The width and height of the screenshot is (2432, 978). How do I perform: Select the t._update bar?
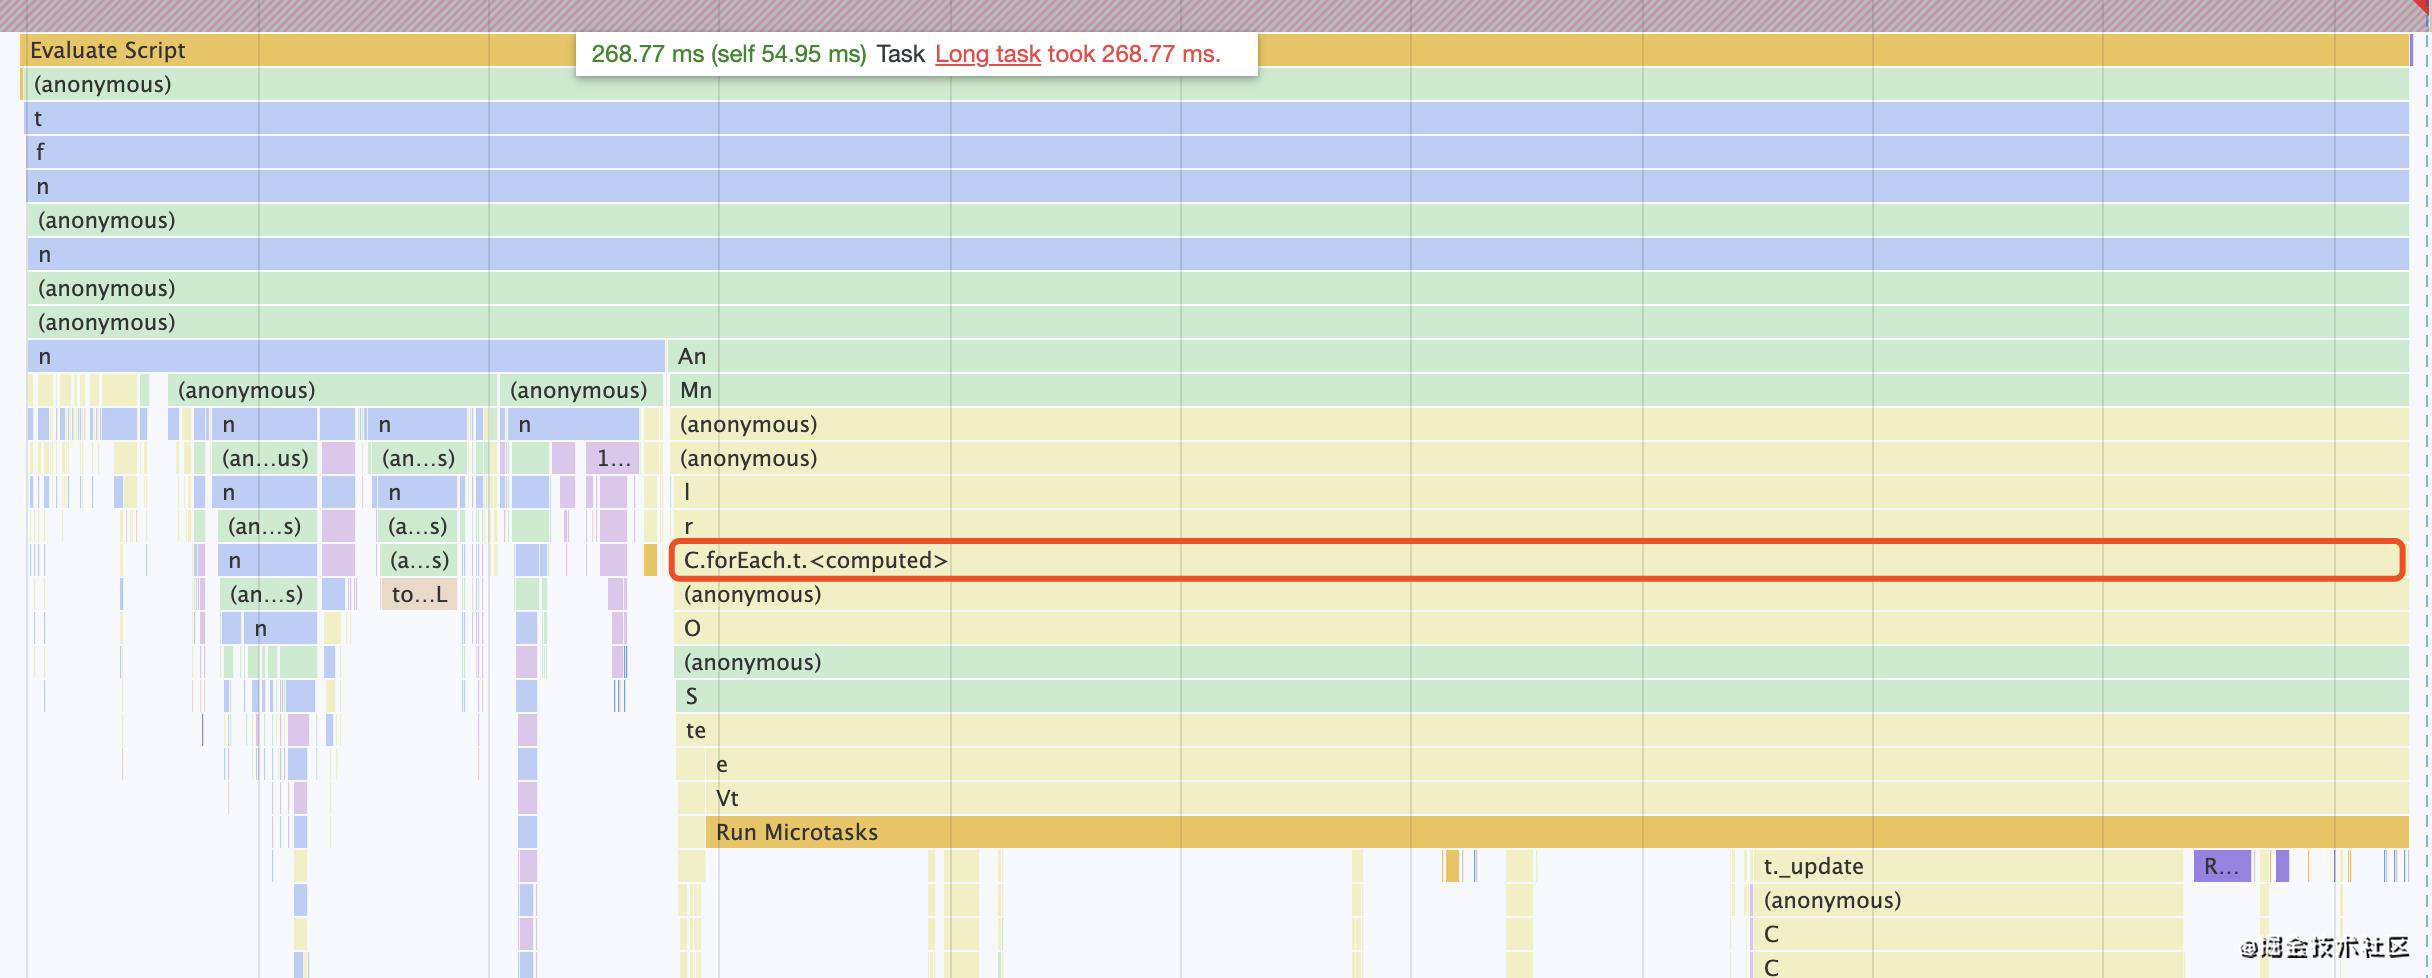point(1967,866)
